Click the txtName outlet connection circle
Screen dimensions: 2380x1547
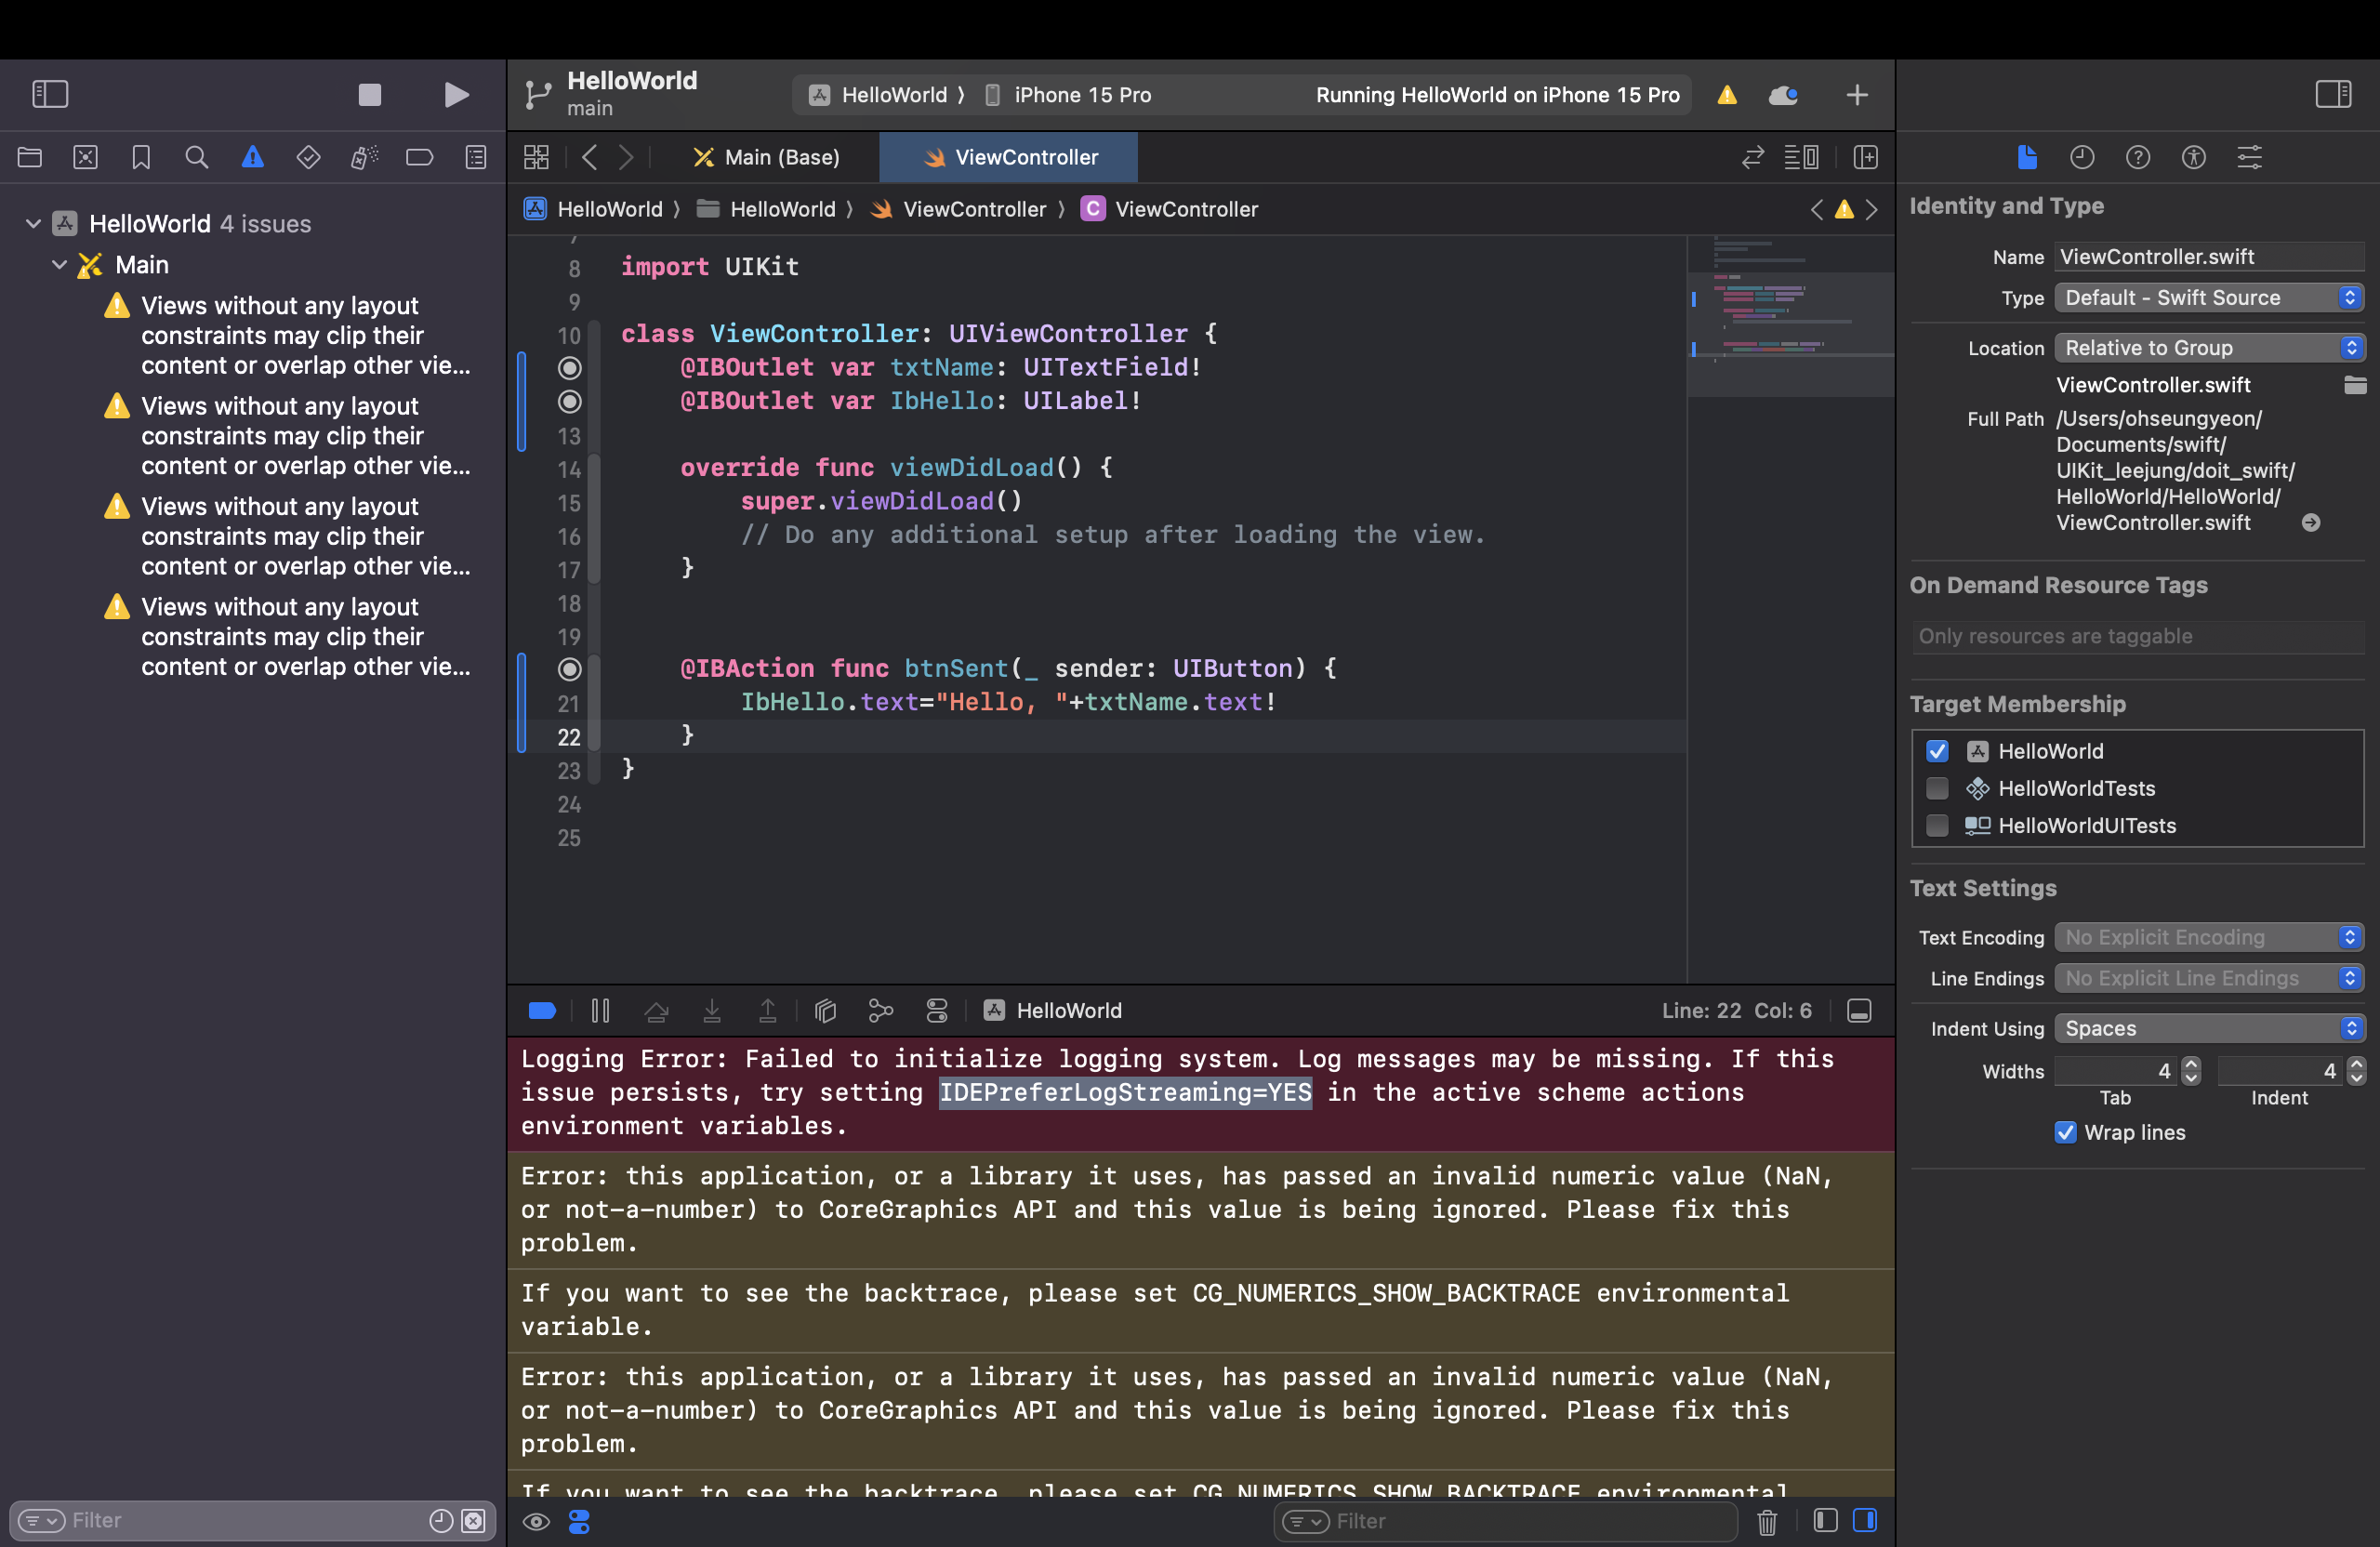(x=569, y=368)
